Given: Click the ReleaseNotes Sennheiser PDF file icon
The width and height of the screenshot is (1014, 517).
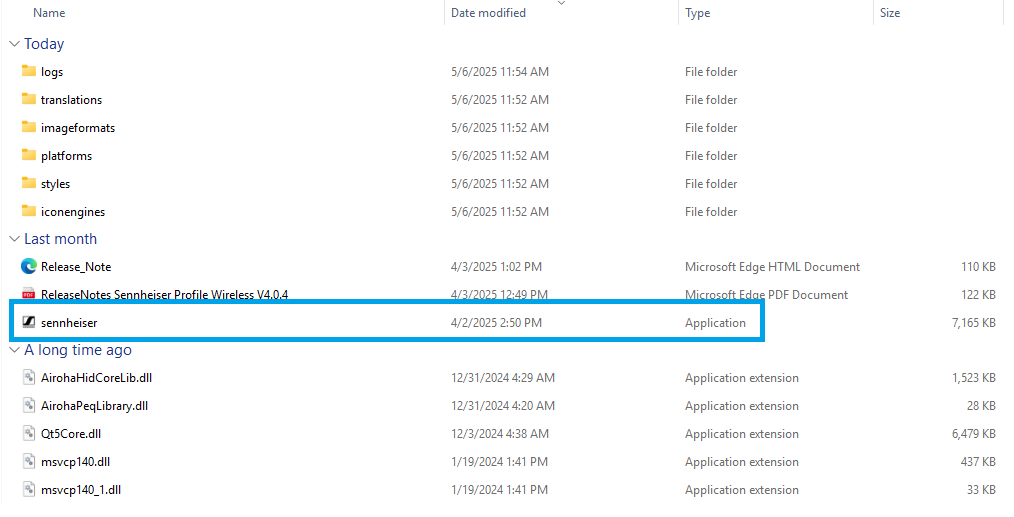Looking at the screenshot, I should click(x=29, y=295).
